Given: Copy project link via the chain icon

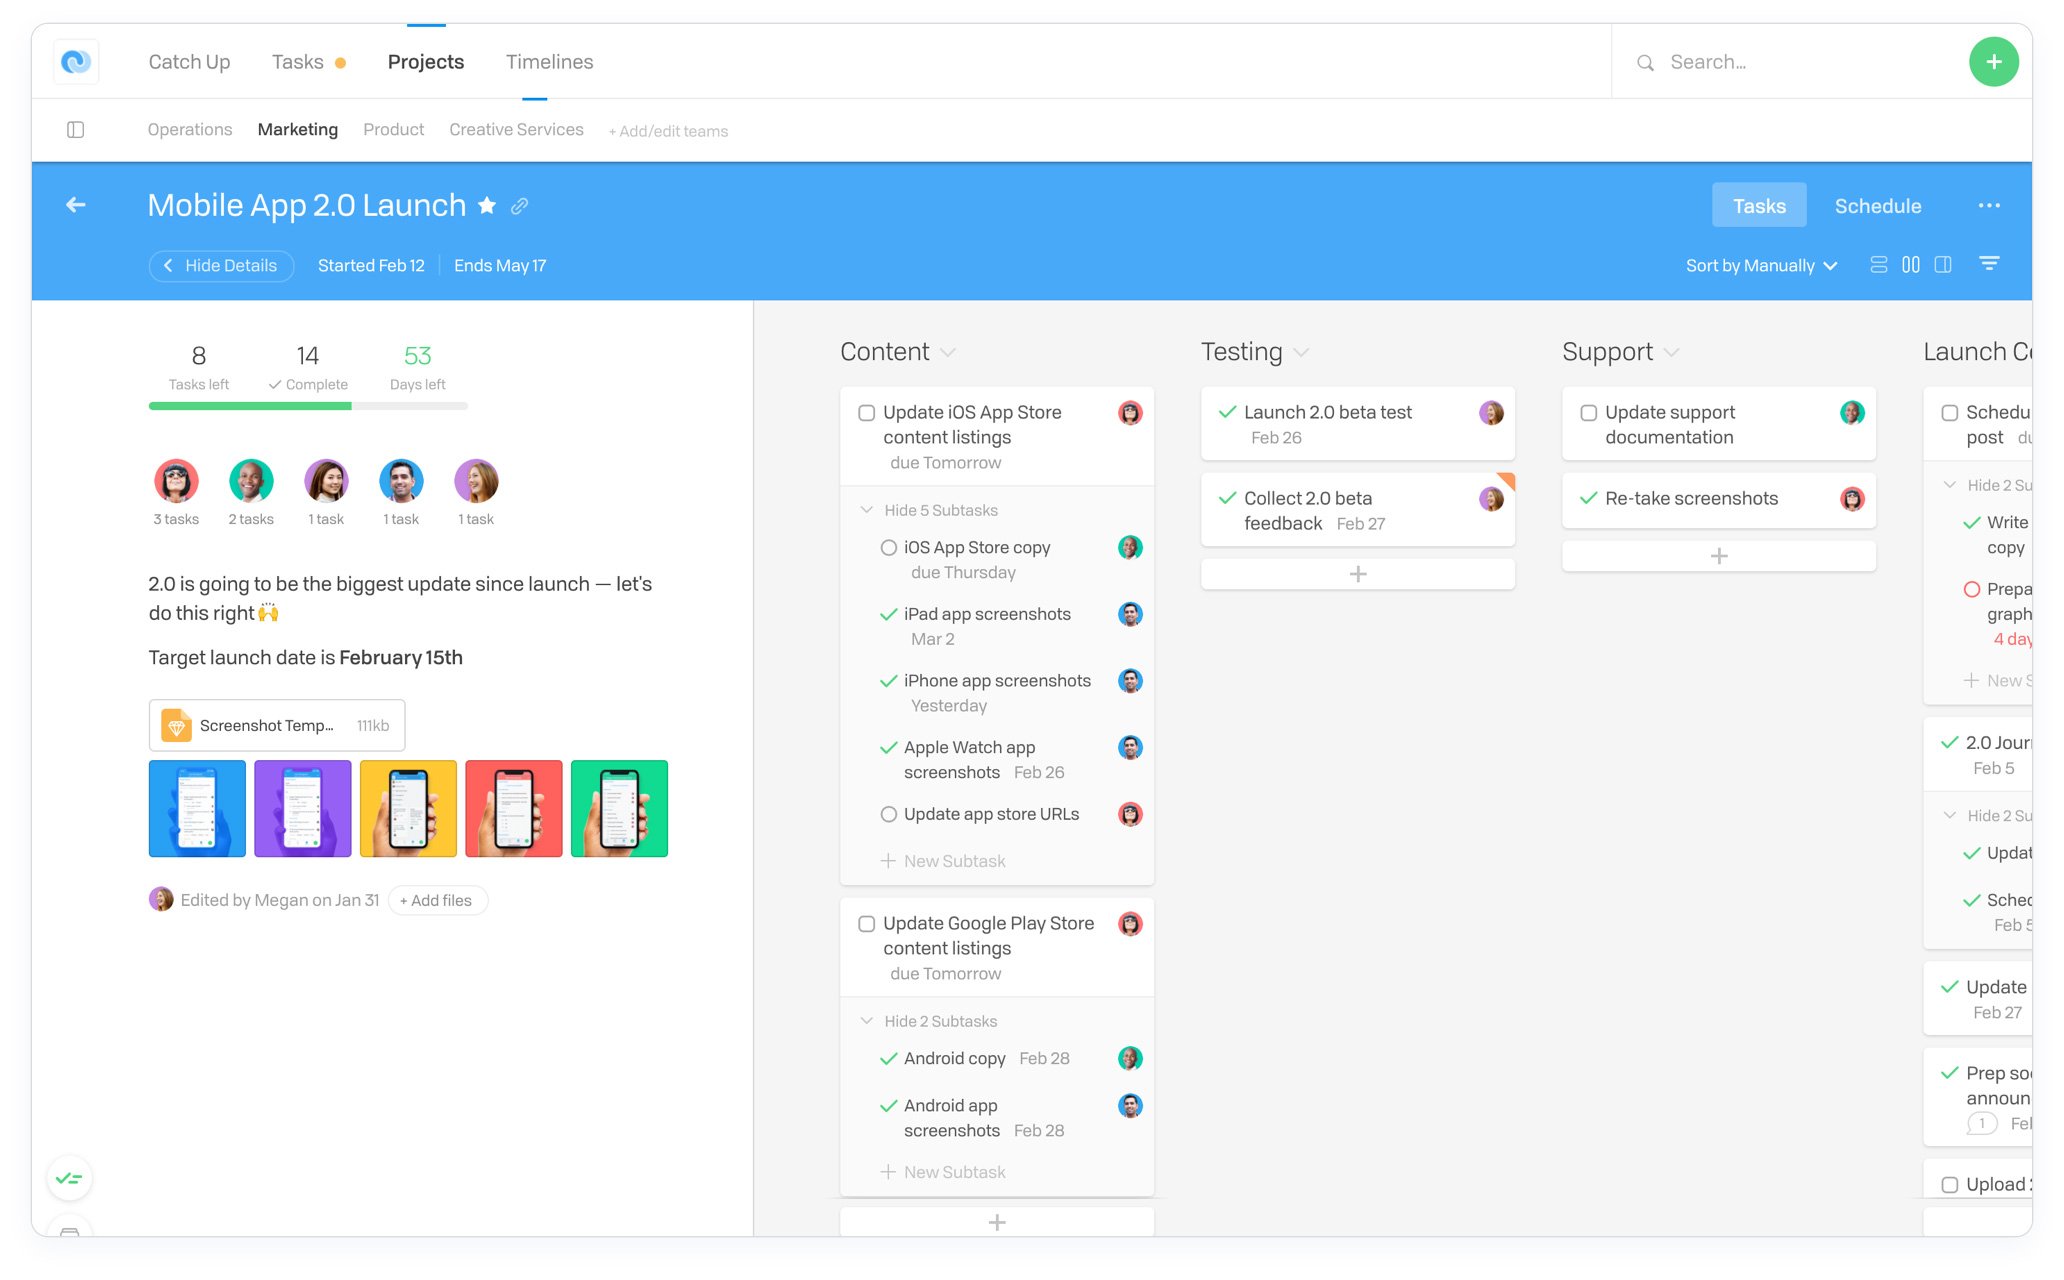Looking at the screenshot, I should coord(519,206).
